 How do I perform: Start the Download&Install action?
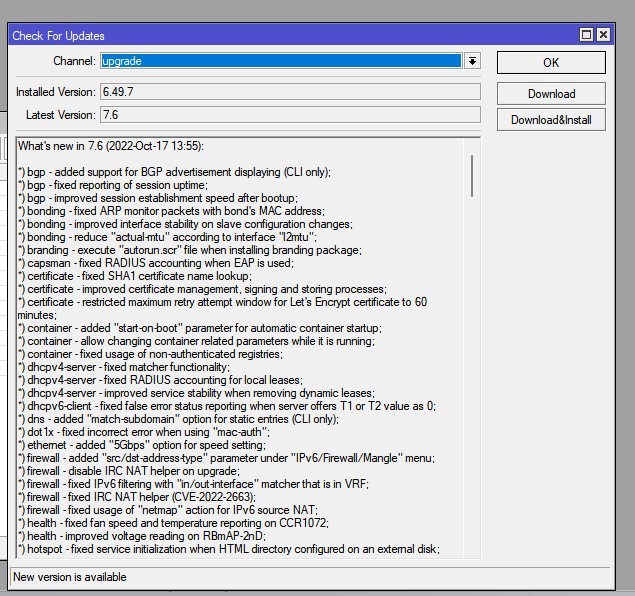click(551, 120)
